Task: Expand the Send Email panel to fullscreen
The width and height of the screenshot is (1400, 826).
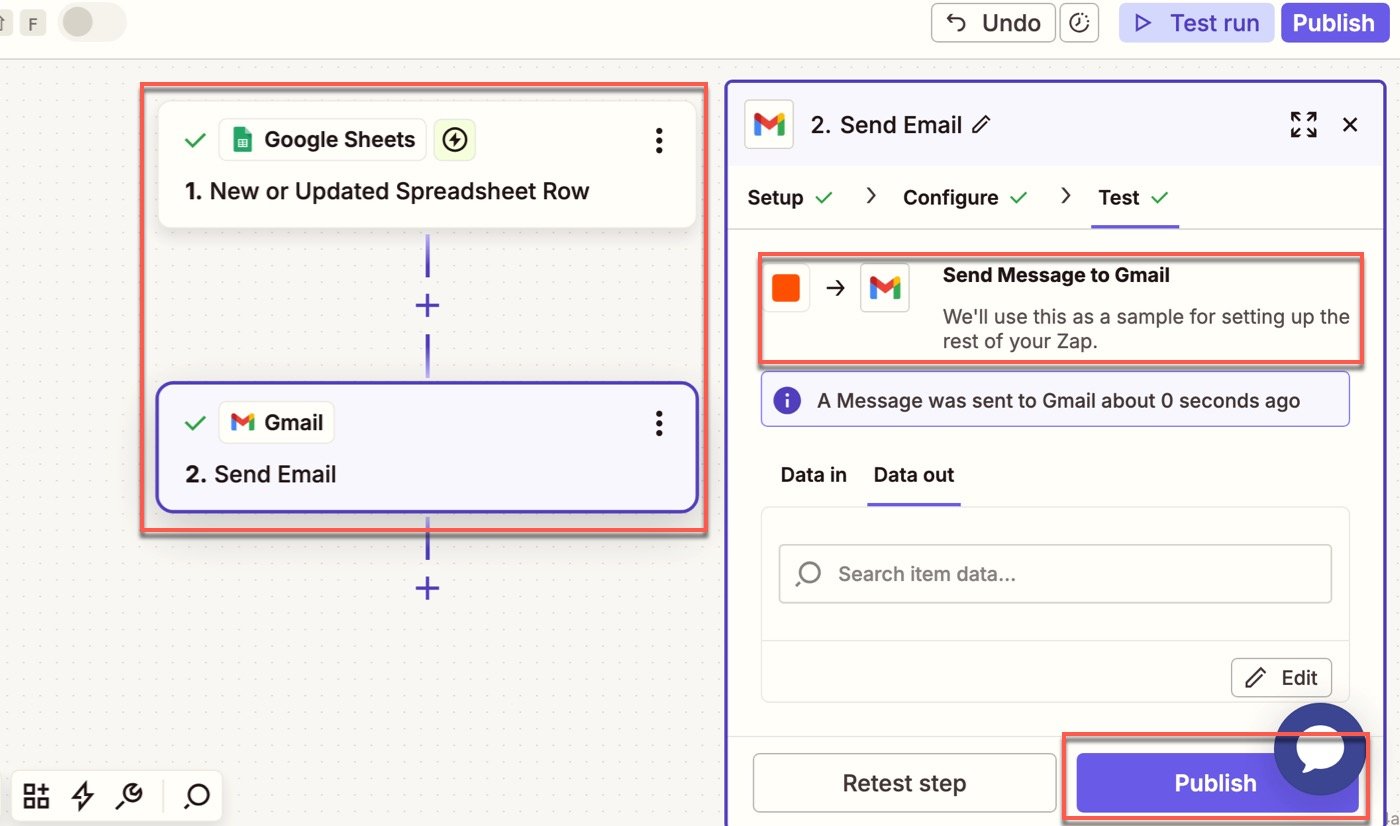Action: pyautogui.click(x=1303, y=125)
